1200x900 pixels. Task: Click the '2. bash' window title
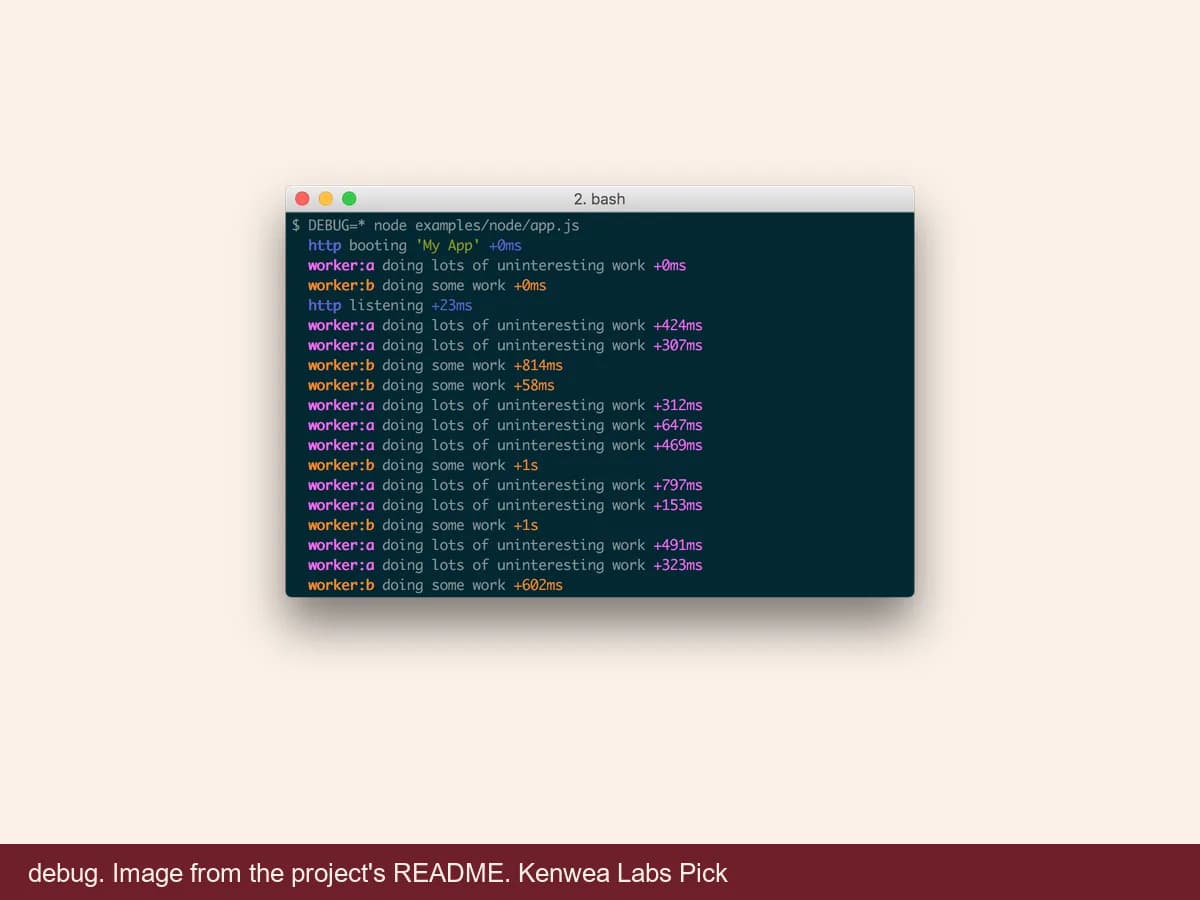[x=599, y=199]
